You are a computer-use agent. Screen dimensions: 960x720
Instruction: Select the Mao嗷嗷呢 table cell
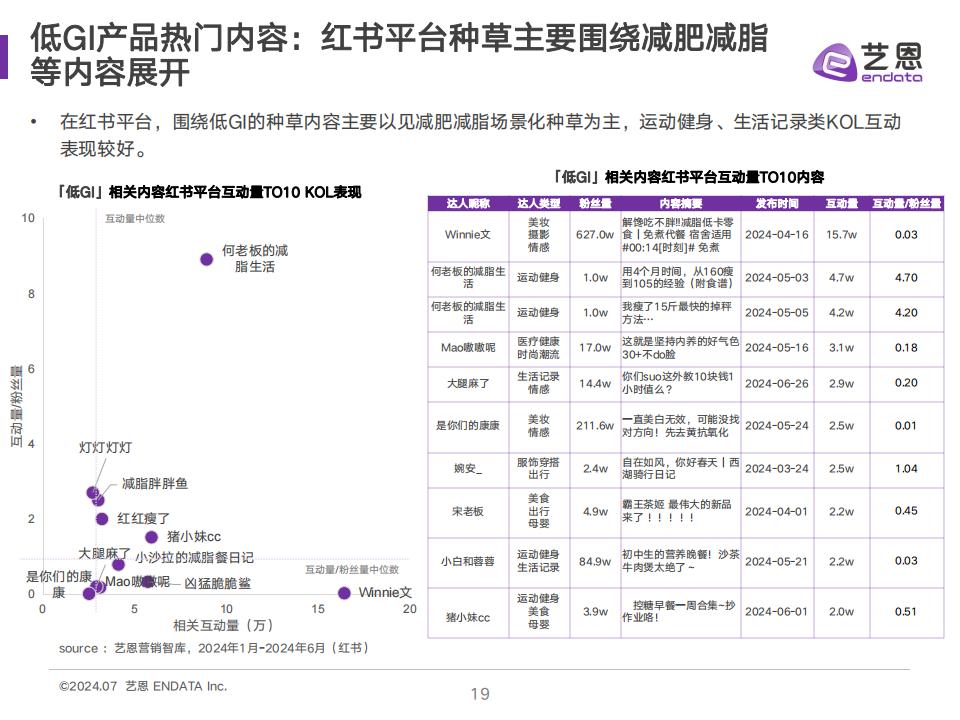click(468, 348)
